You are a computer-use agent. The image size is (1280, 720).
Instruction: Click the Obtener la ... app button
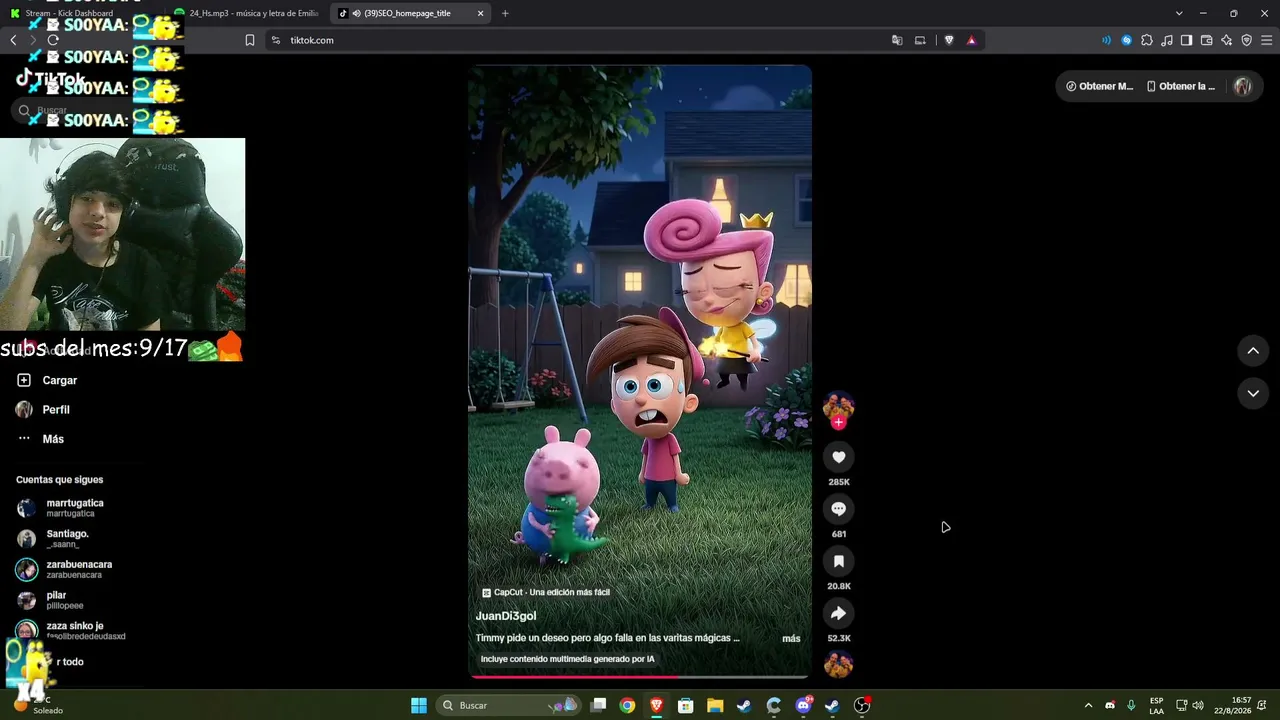point(1181,86)
